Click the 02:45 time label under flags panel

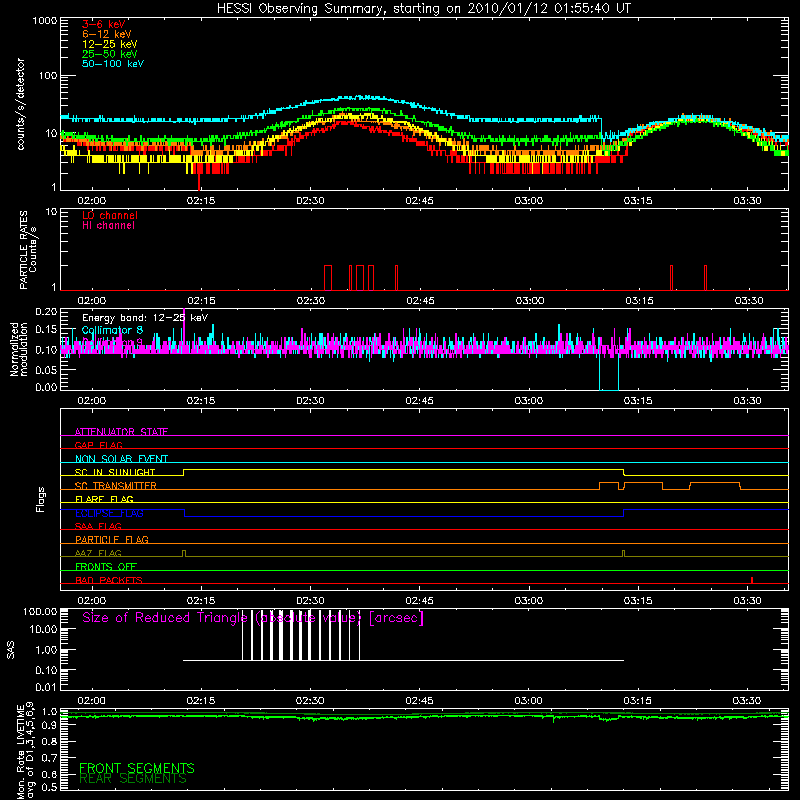(x=419, y=601)
